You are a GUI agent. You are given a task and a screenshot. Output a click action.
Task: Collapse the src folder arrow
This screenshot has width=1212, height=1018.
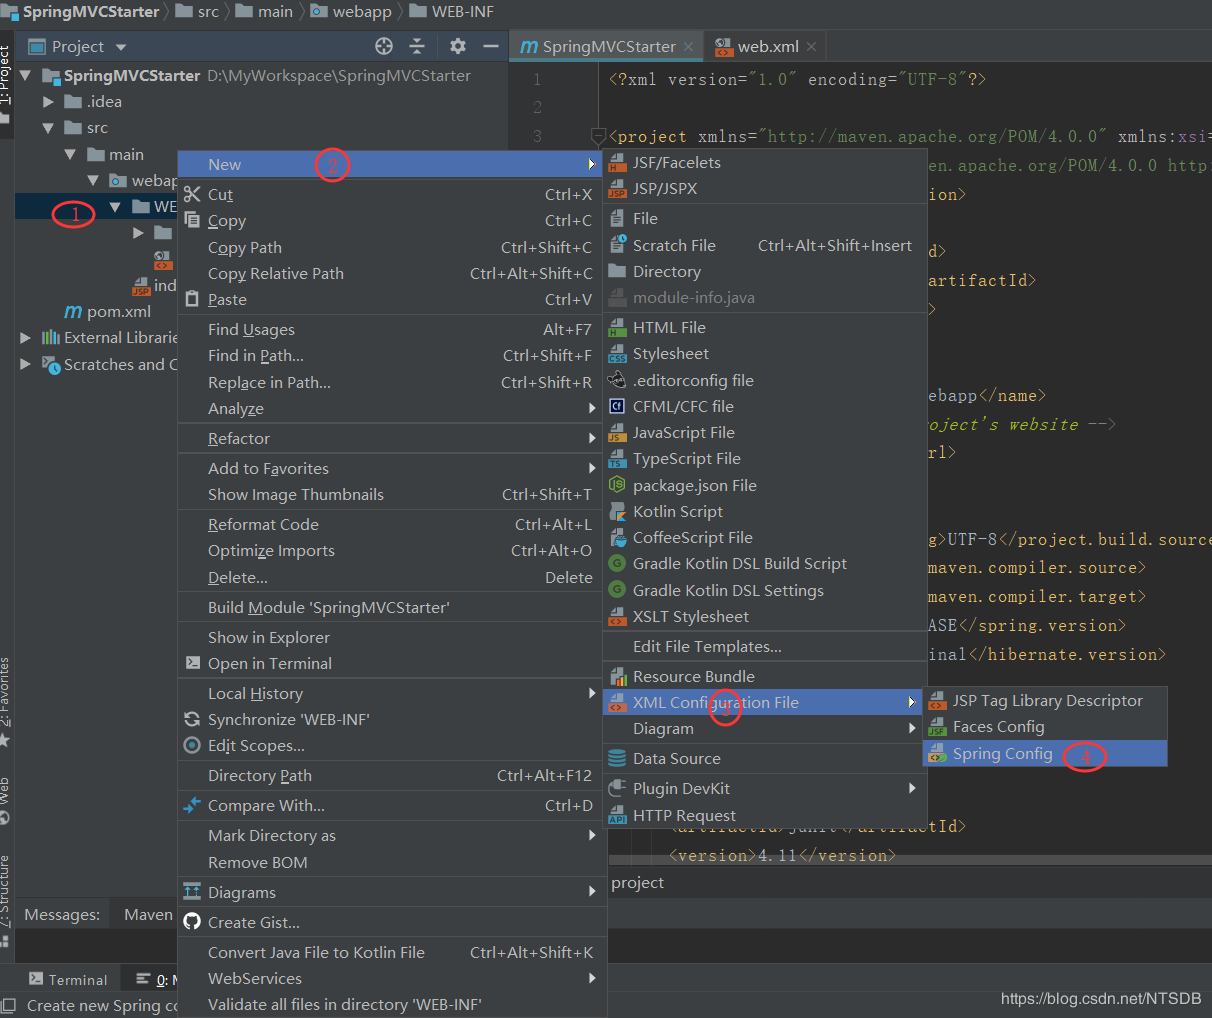pyautogui.click(x=48, y=128)
